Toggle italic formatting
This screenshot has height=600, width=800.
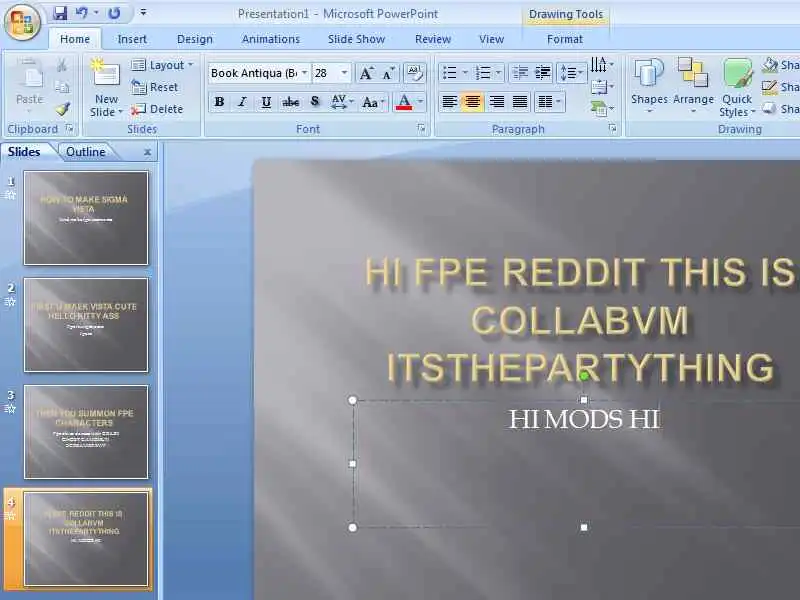click(x=242, y=102)
